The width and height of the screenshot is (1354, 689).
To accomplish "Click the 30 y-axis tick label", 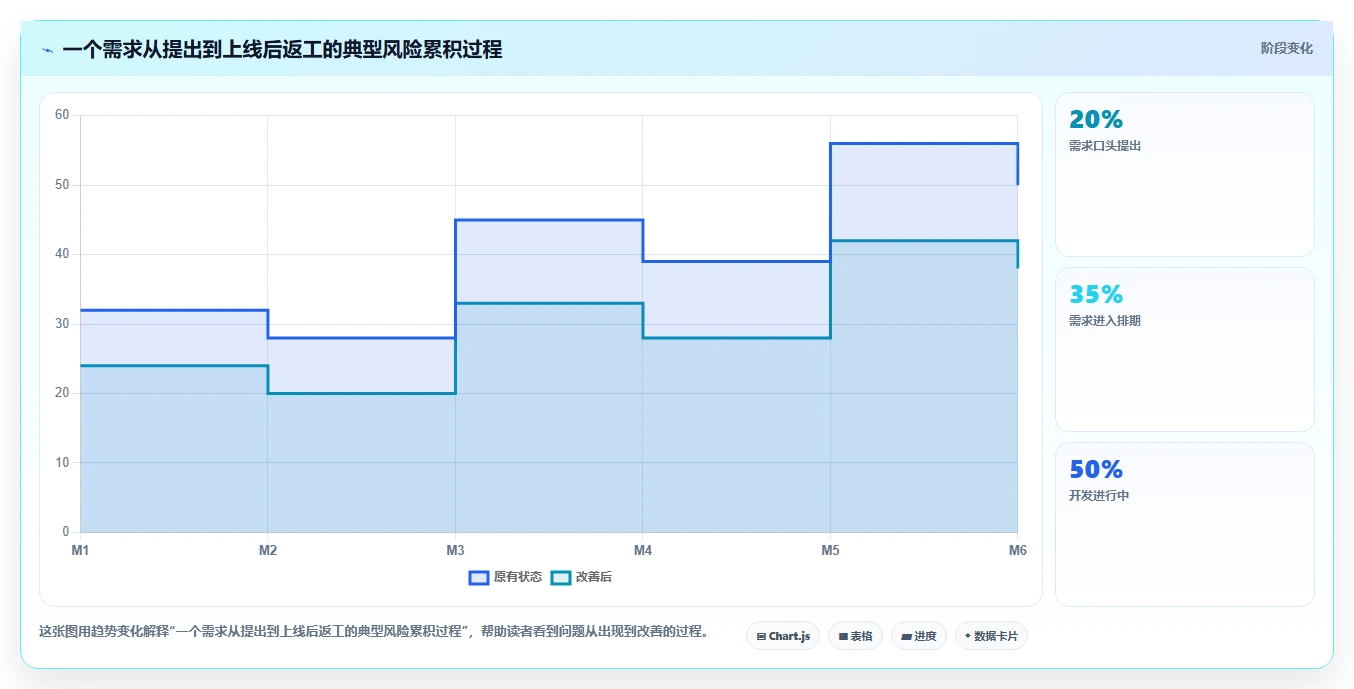I will click(x=62, y=324).
